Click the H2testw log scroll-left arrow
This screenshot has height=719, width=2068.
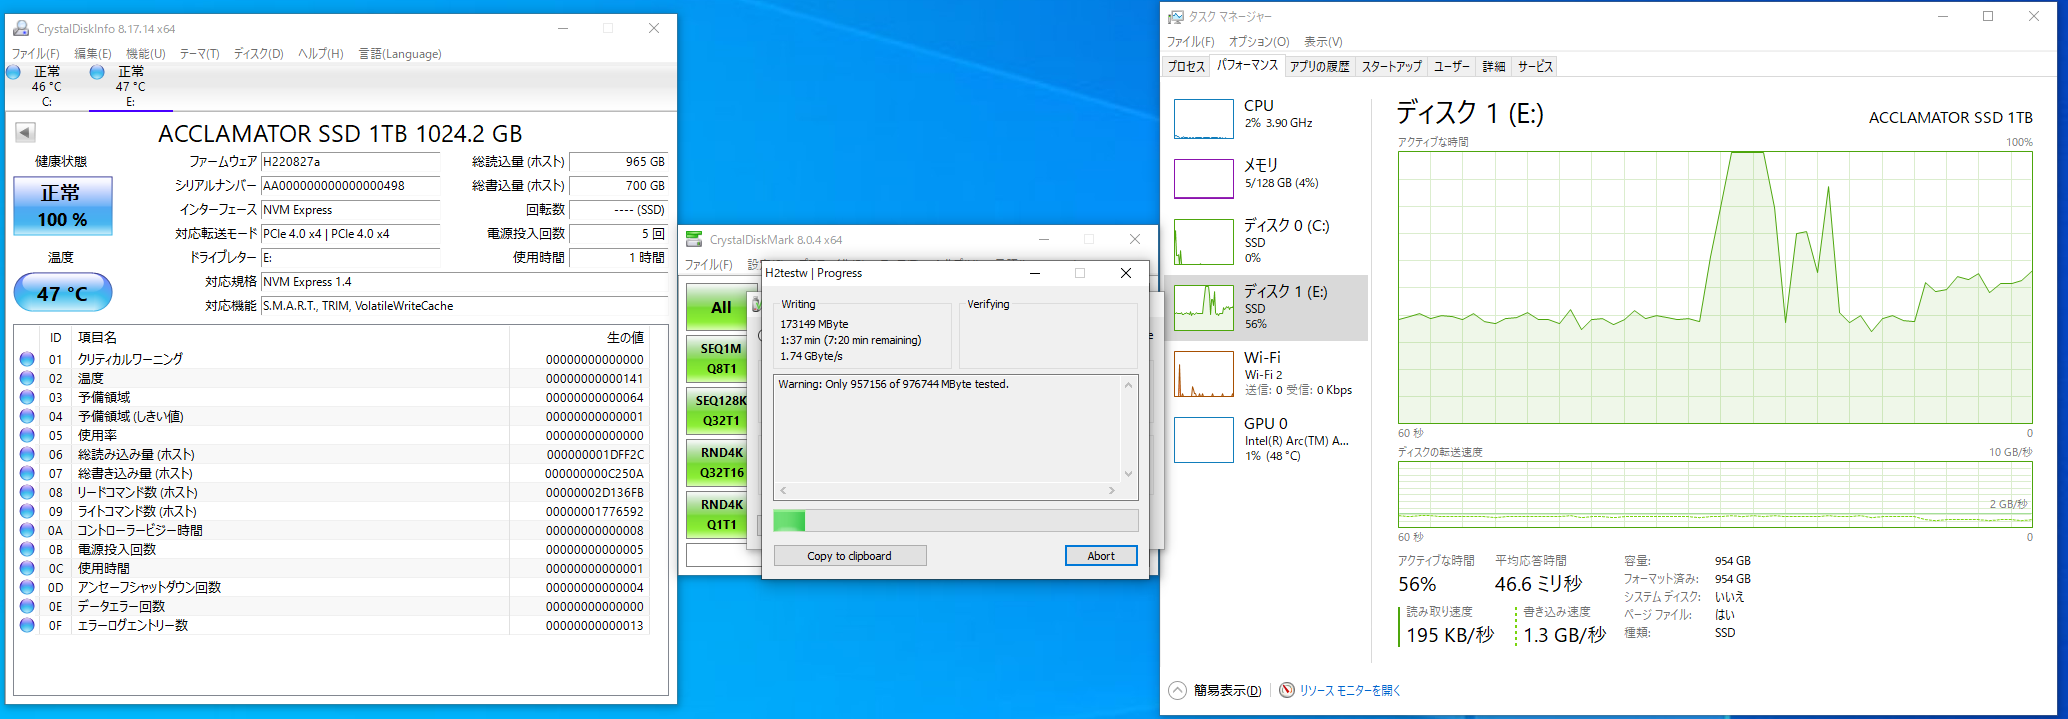[x=783, y=490]
